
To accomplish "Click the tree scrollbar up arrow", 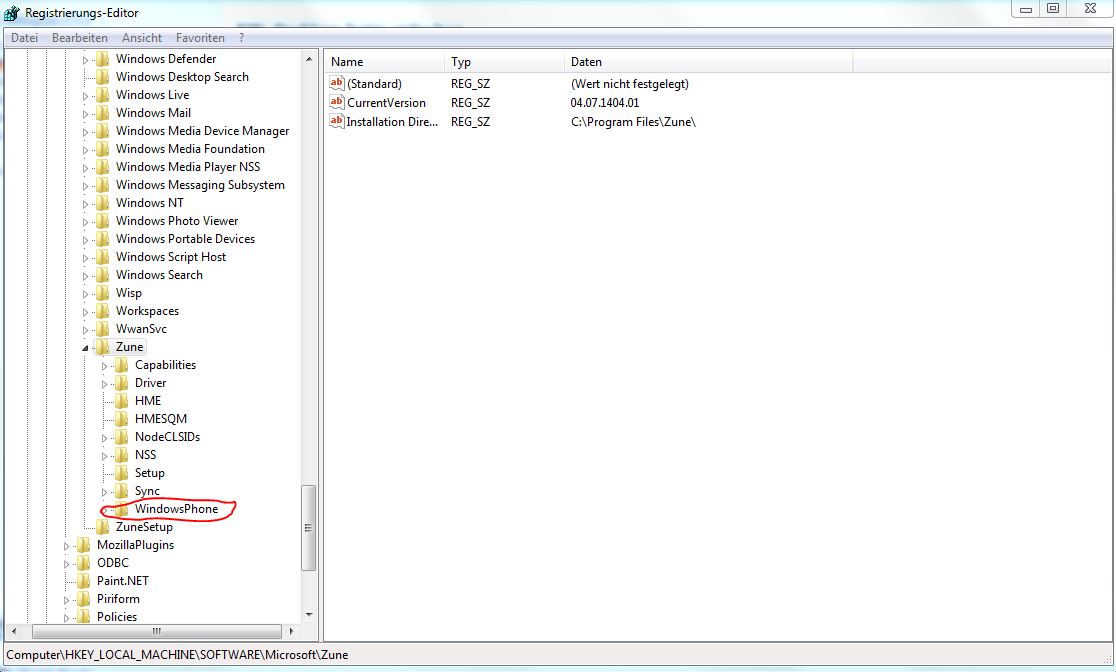I will tap(309, 58).
